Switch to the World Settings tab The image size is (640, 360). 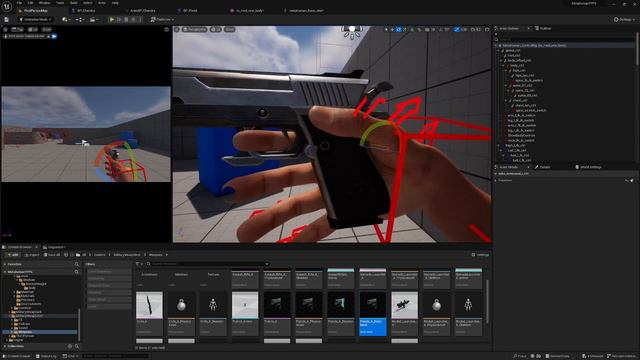pyautogui.click(x=588, y=167)
